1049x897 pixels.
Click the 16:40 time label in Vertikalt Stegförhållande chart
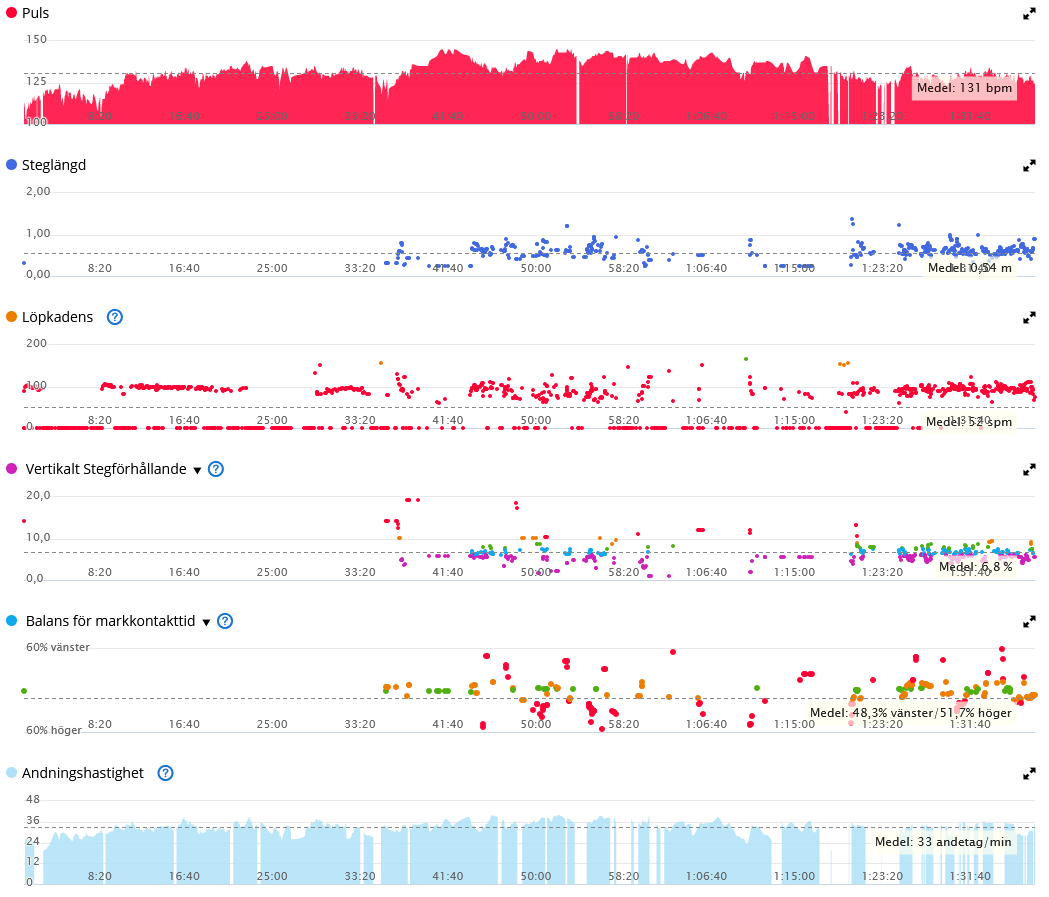point(184,572)
